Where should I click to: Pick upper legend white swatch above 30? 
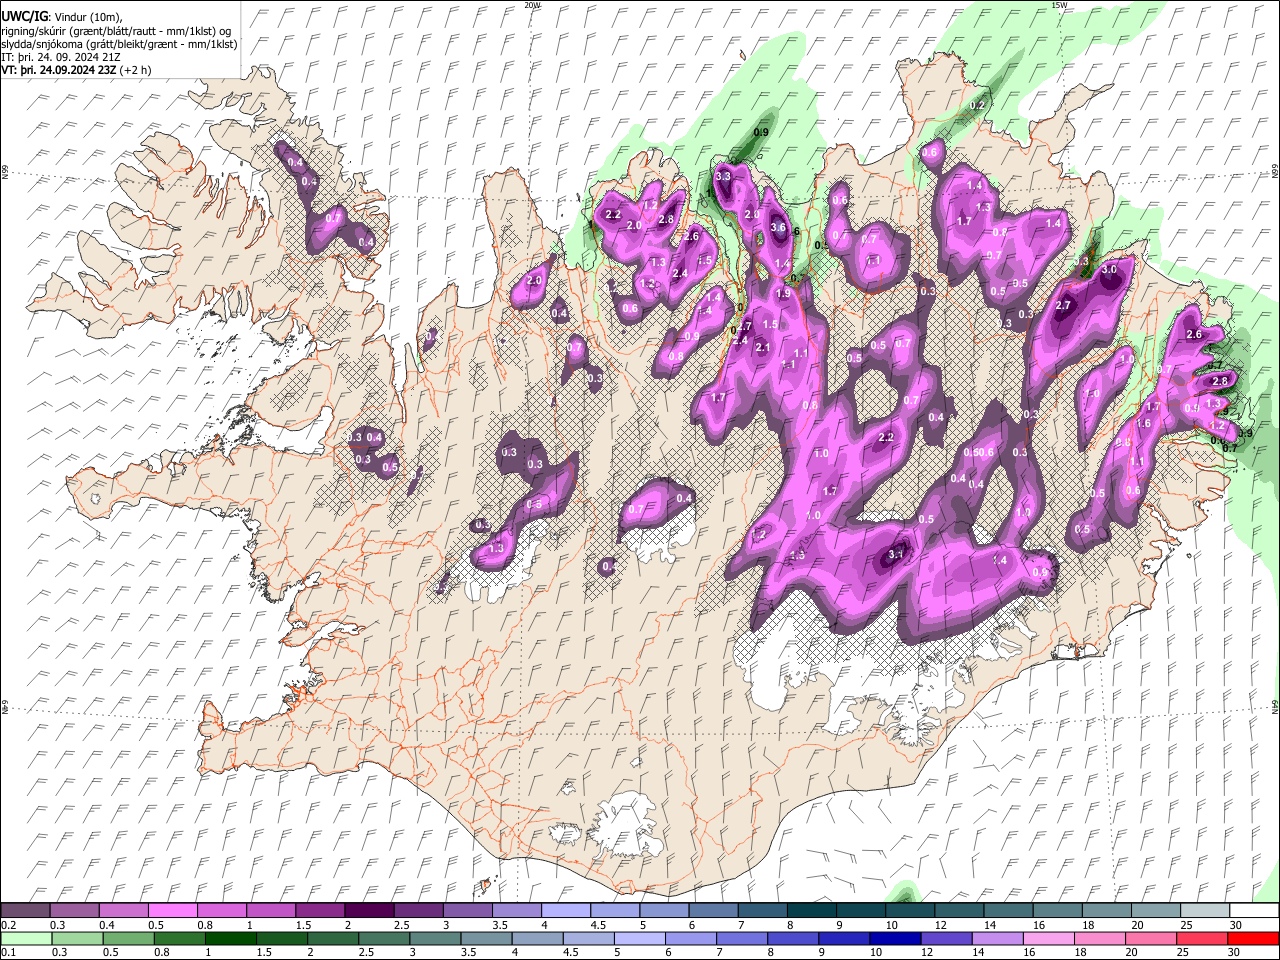click(x=1253, y=910)
